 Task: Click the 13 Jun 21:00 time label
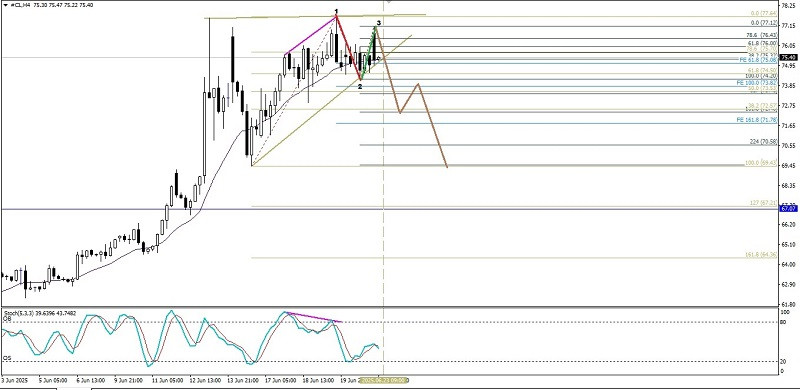(243, 380)
